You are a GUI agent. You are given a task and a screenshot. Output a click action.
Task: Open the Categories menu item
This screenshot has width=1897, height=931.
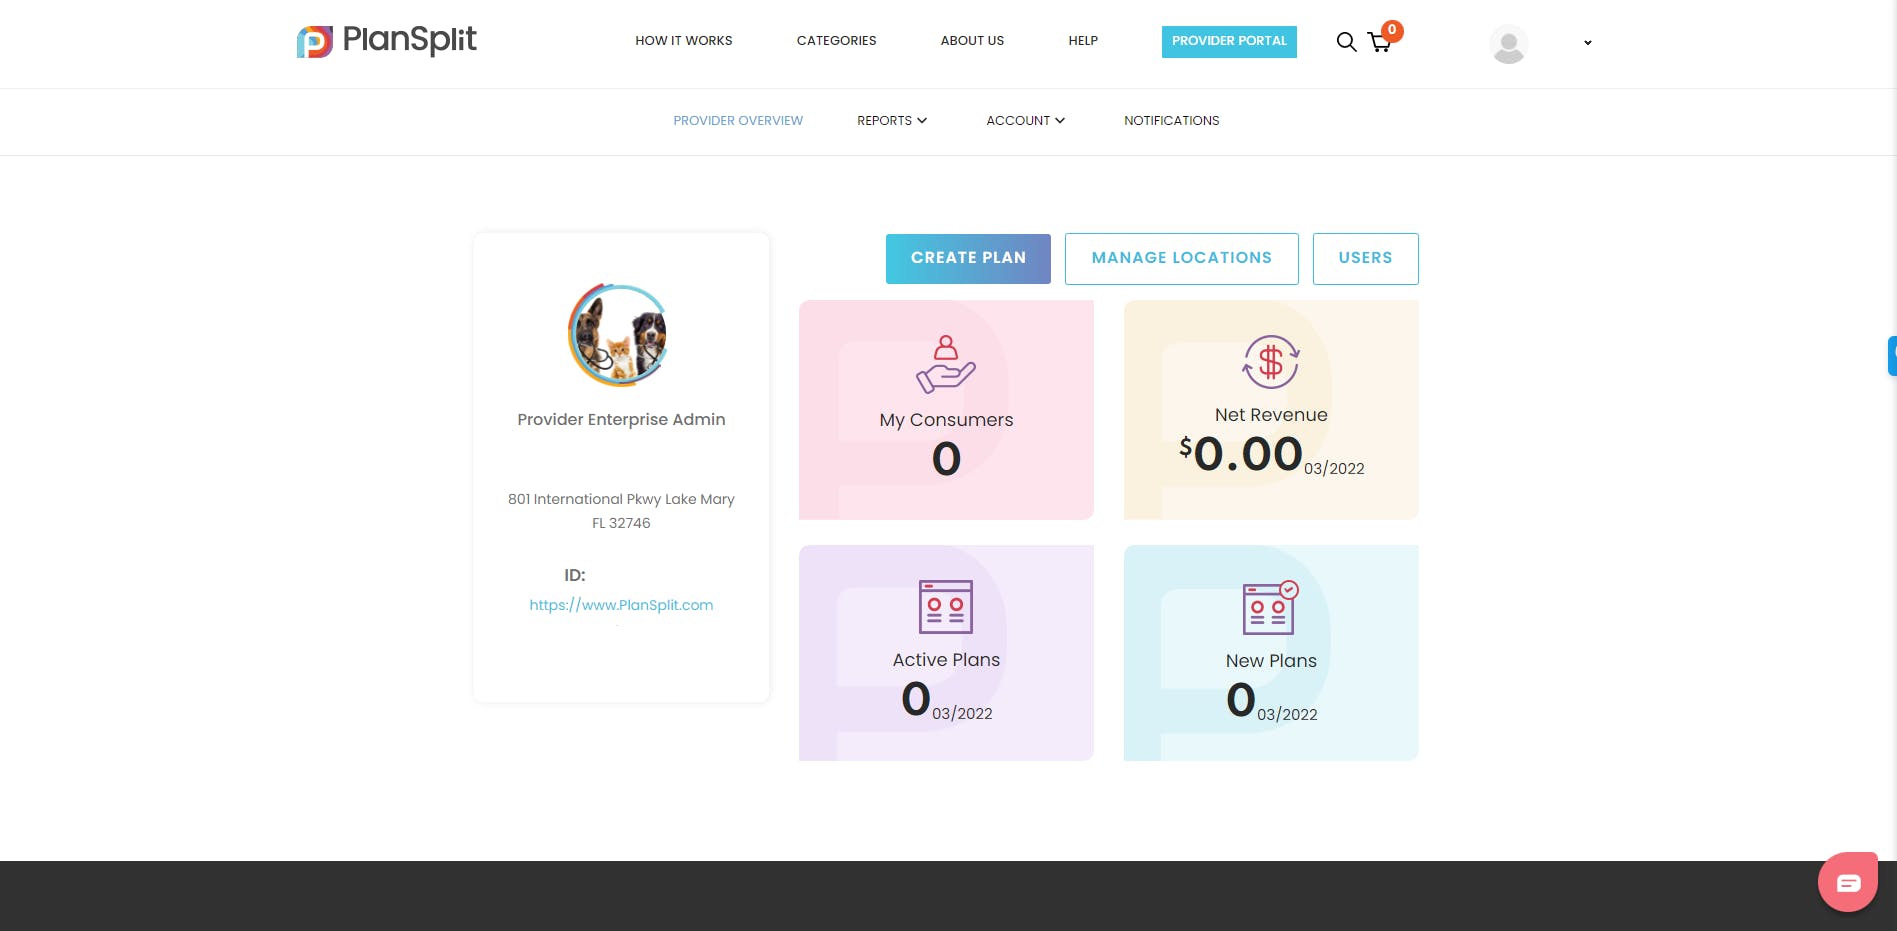point(836,41)
